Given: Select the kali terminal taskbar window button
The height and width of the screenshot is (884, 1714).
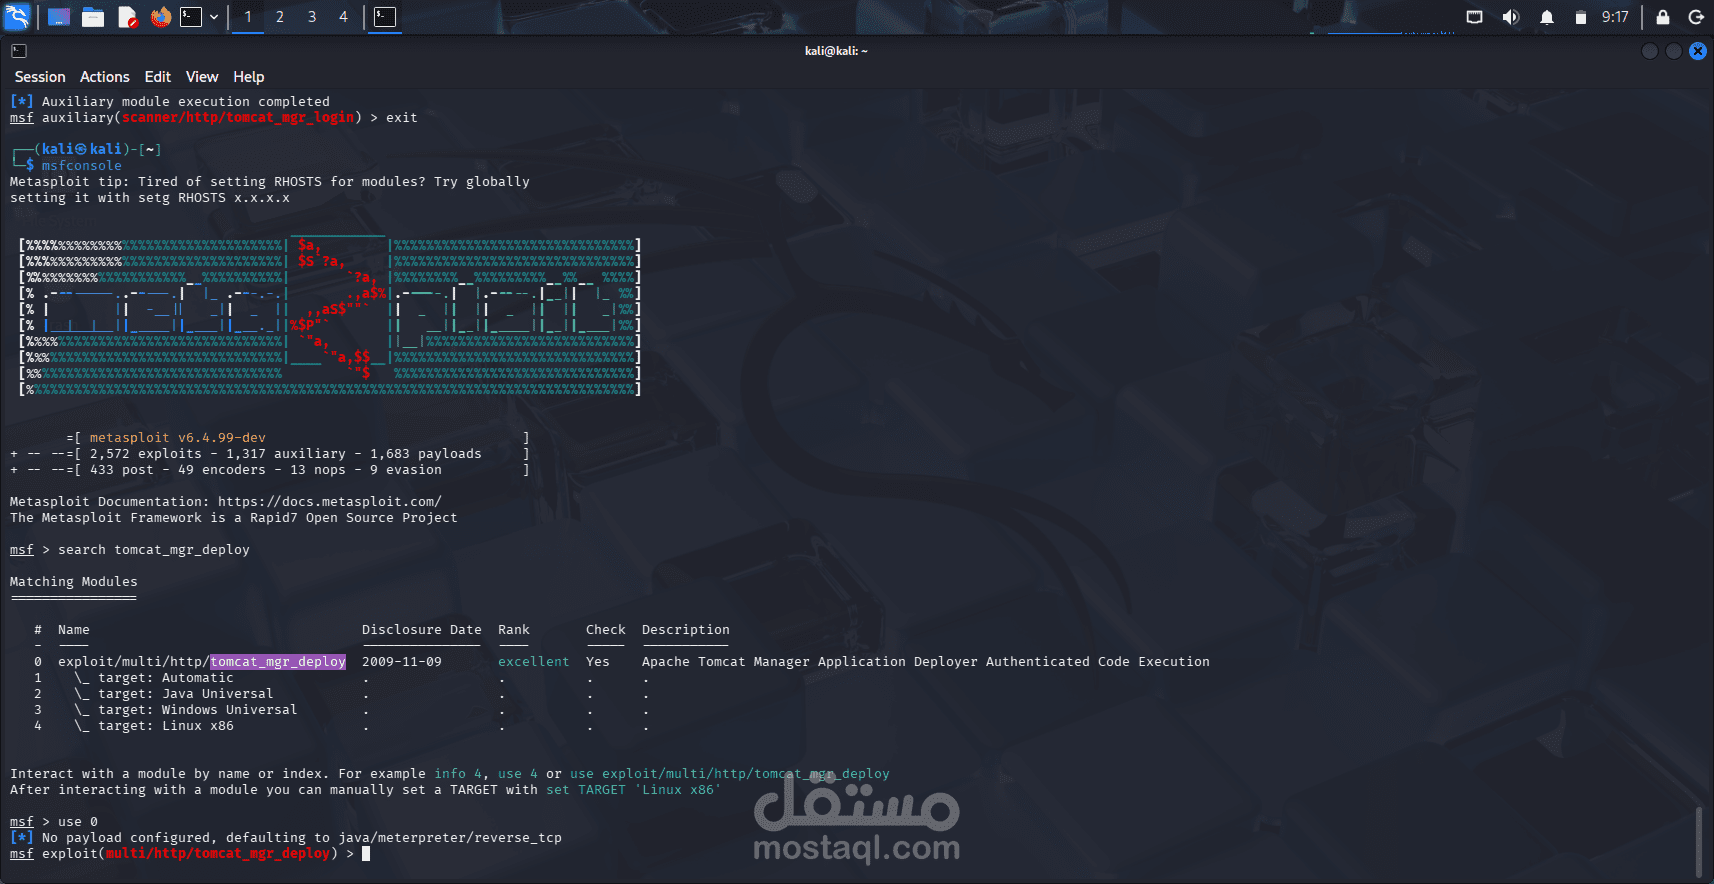Looking at the screenshot, I should [x=385, y=17].
